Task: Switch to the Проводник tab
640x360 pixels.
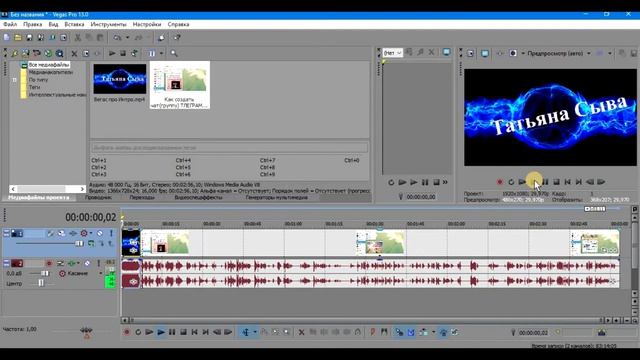Action: coord(98,198)
